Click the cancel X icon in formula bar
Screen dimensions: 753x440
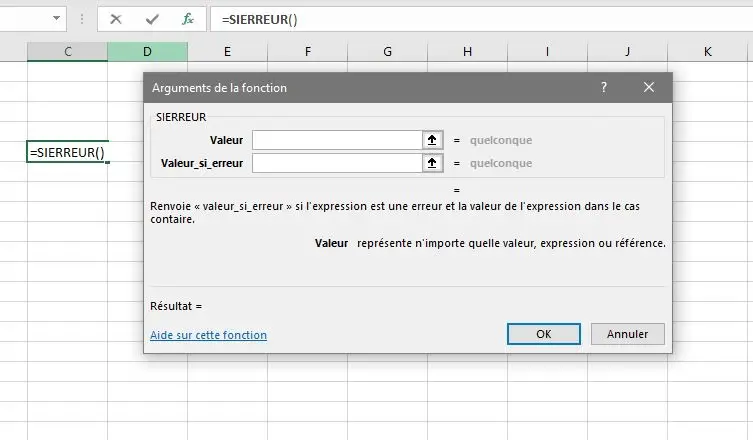click(117, 19)
